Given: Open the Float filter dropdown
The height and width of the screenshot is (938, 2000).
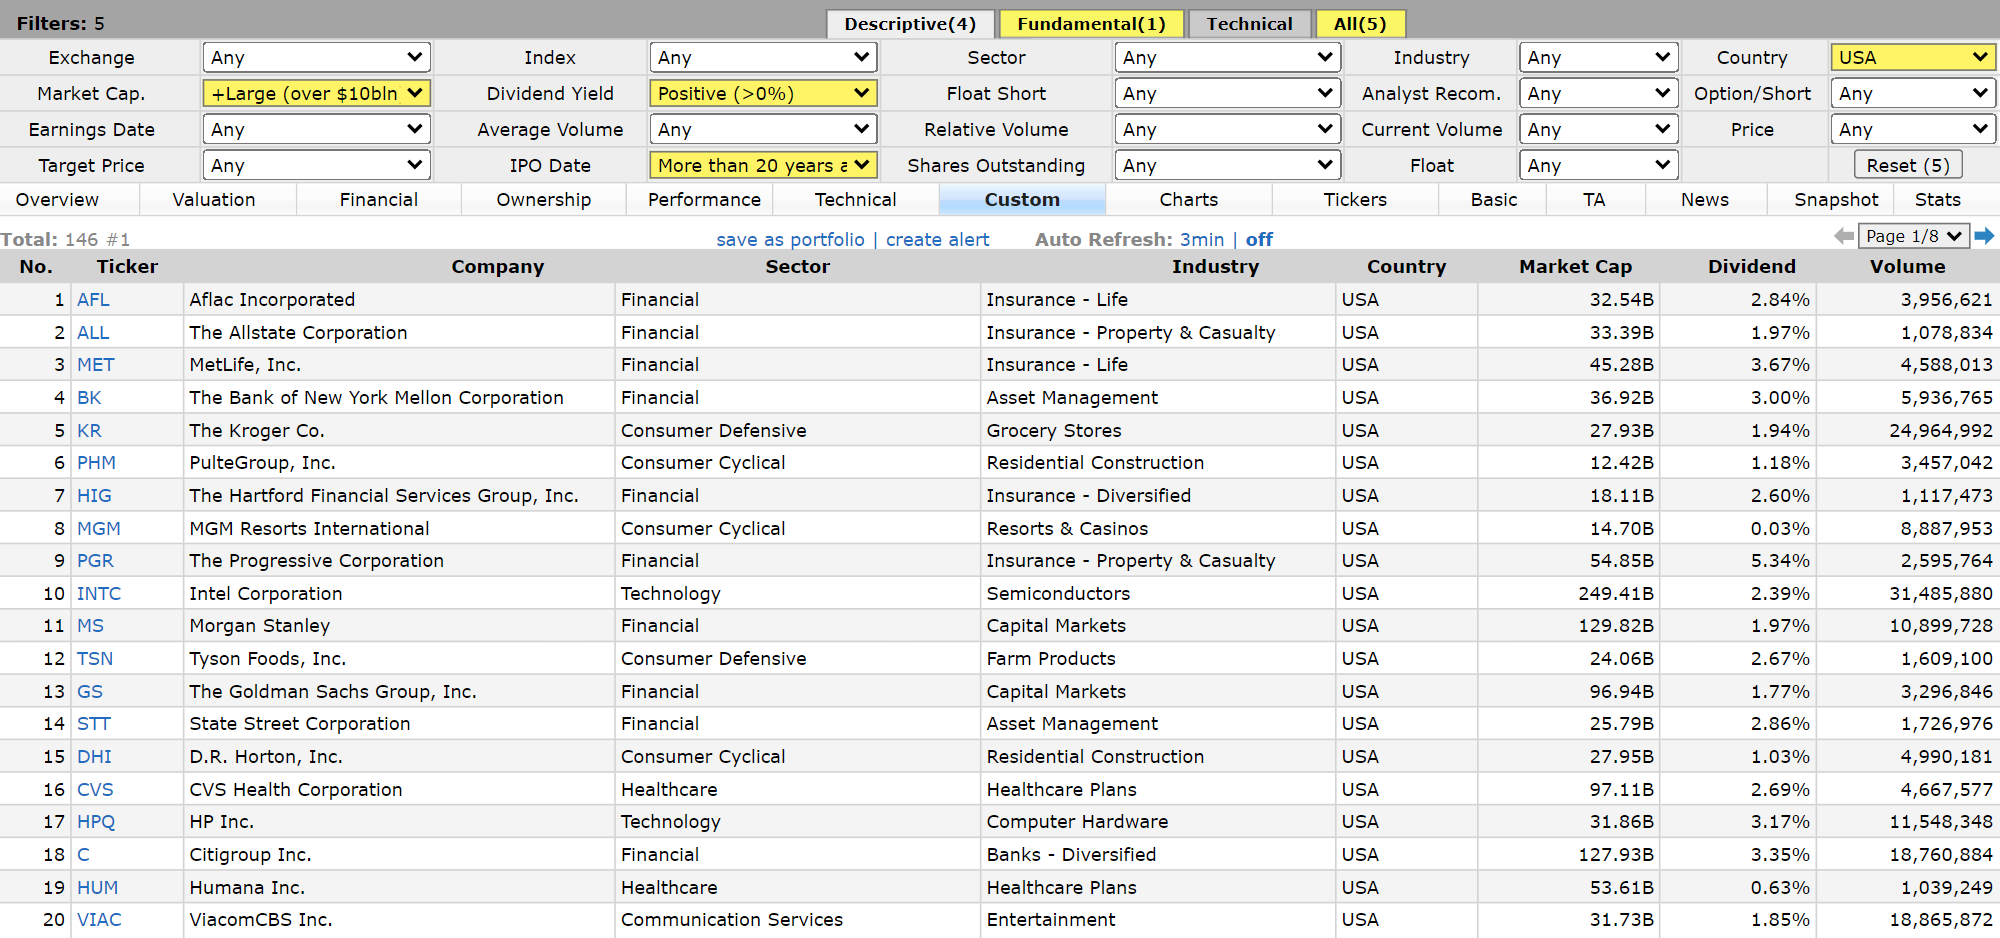Looking at the screenshot, I should point(1598,165).
